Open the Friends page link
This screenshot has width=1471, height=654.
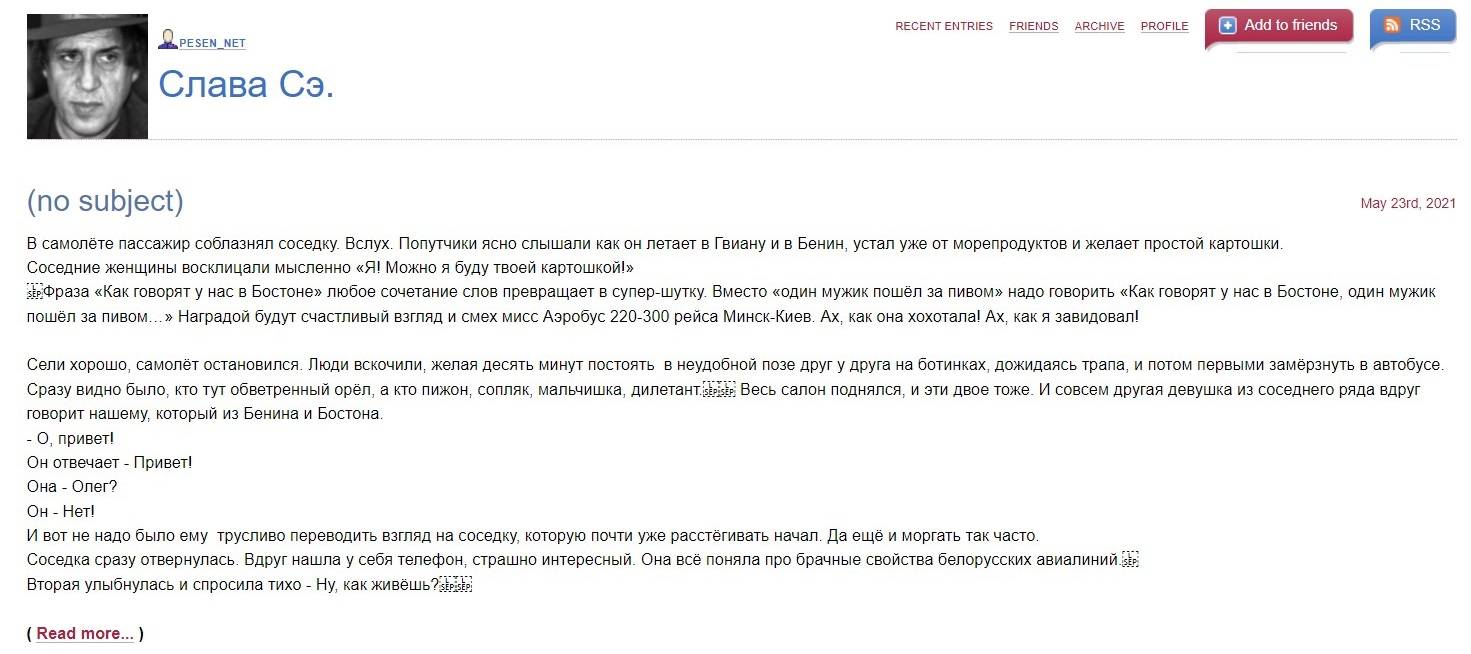pos(1033,27)
